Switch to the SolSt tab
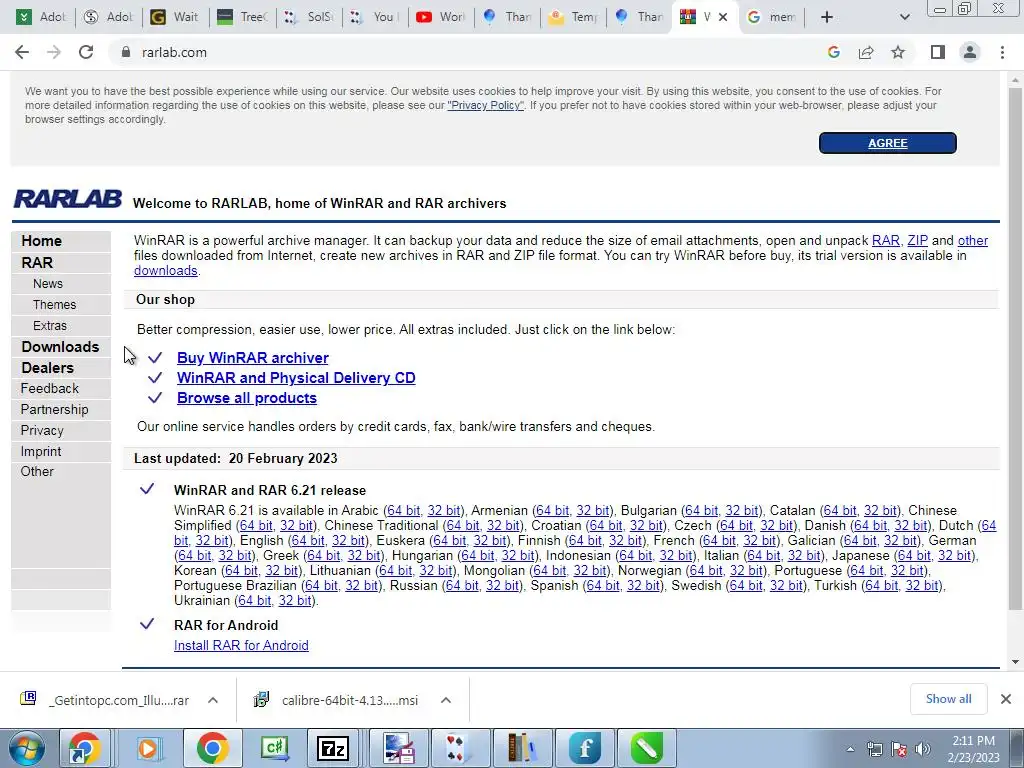This screenshot has width=1024, height=768. click(308, 17)
